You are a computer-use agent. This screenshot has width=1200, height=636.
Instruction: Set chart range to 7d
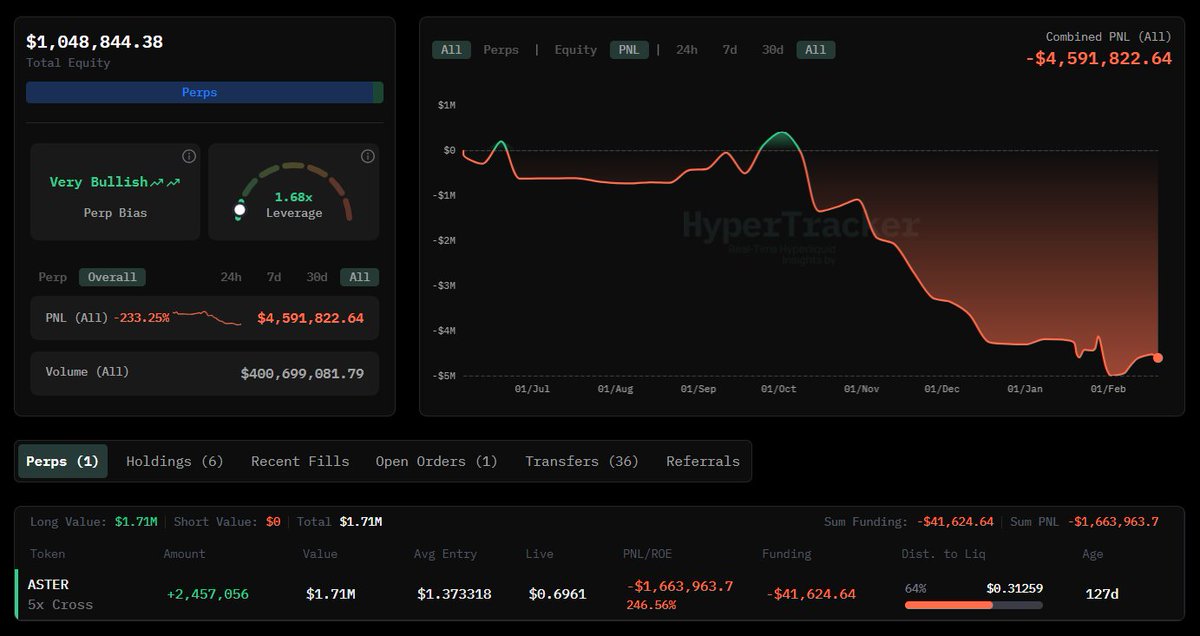730,49
